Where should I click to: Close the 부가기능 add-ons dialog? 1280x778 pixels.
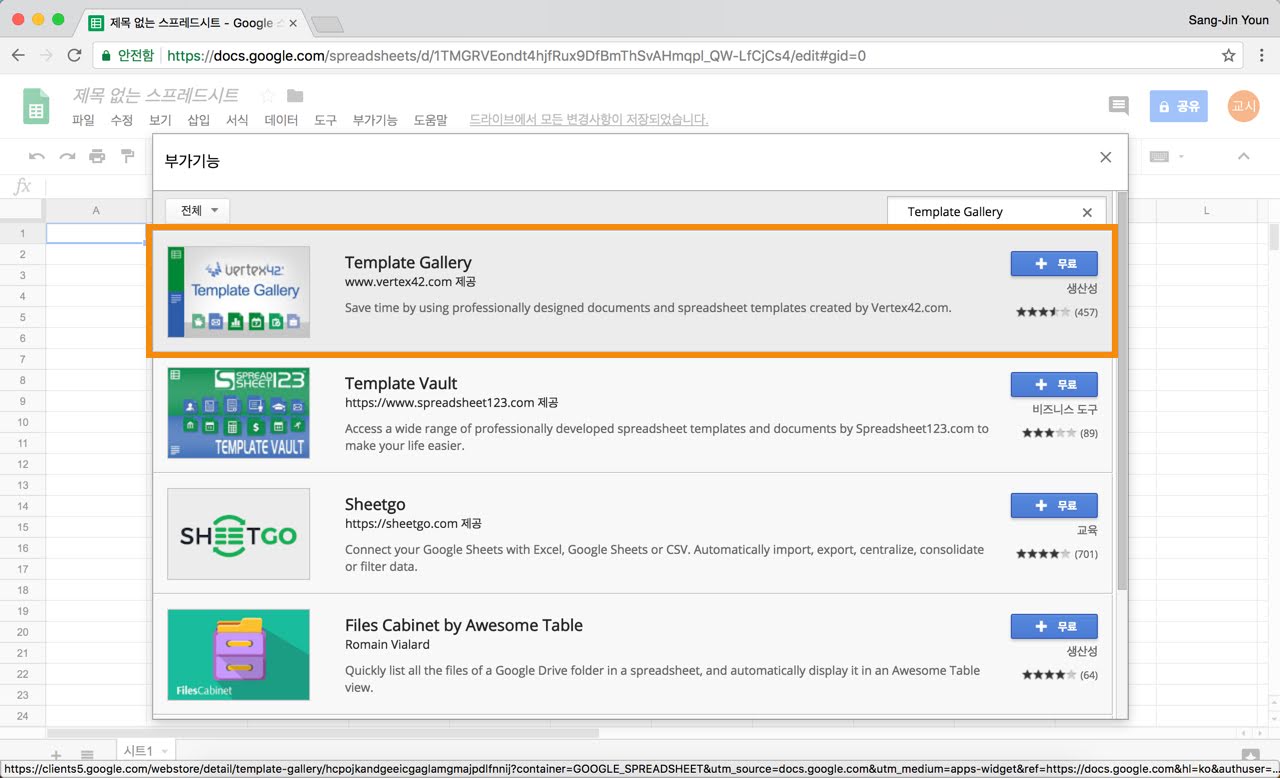click(x=1105, y=158)
